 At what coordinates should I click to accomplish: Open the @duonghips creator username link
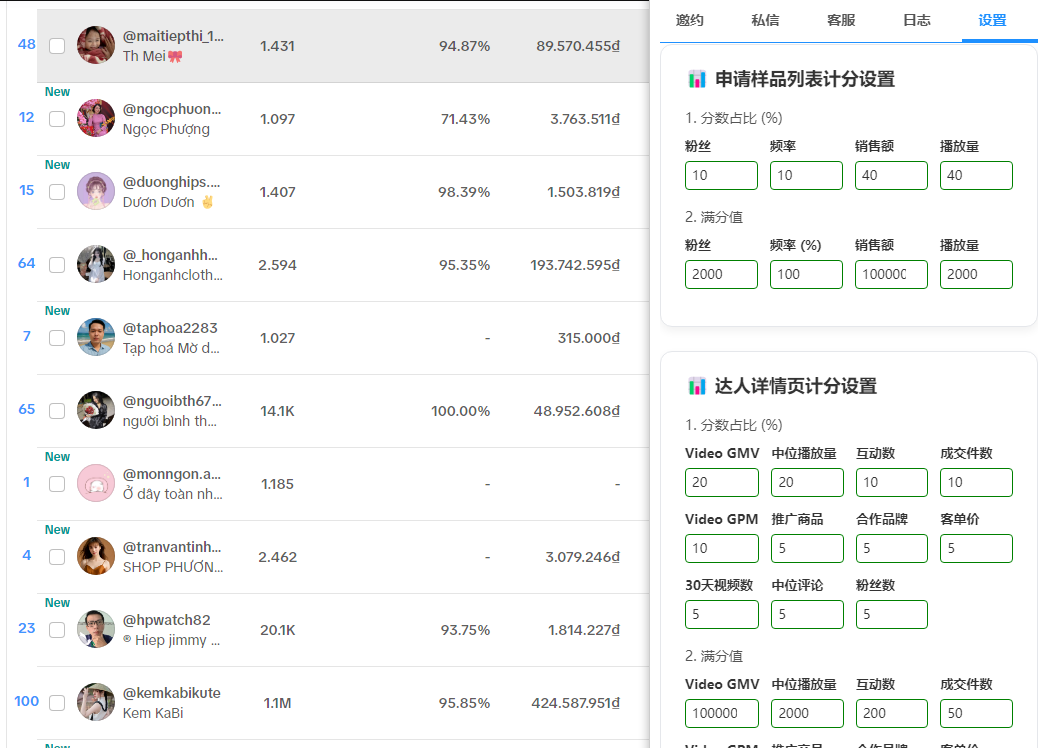point(171,182)
